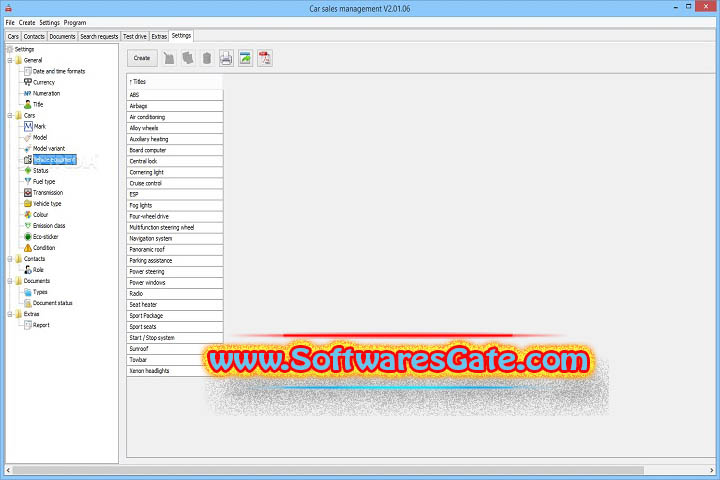Collapse the Documents tree node
Image resolution: width=720 pixels, height=480 pixels.
click(10, 281)
